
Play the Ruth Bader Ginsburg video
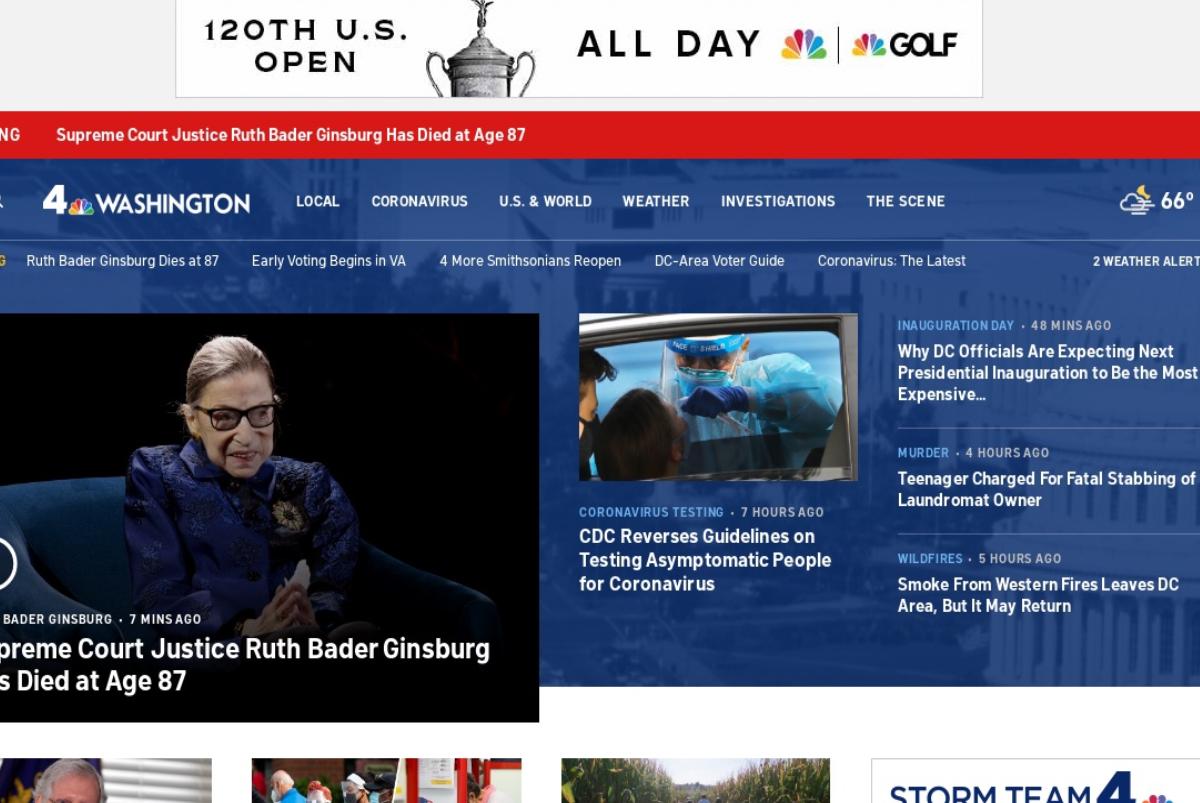[5, 564]
